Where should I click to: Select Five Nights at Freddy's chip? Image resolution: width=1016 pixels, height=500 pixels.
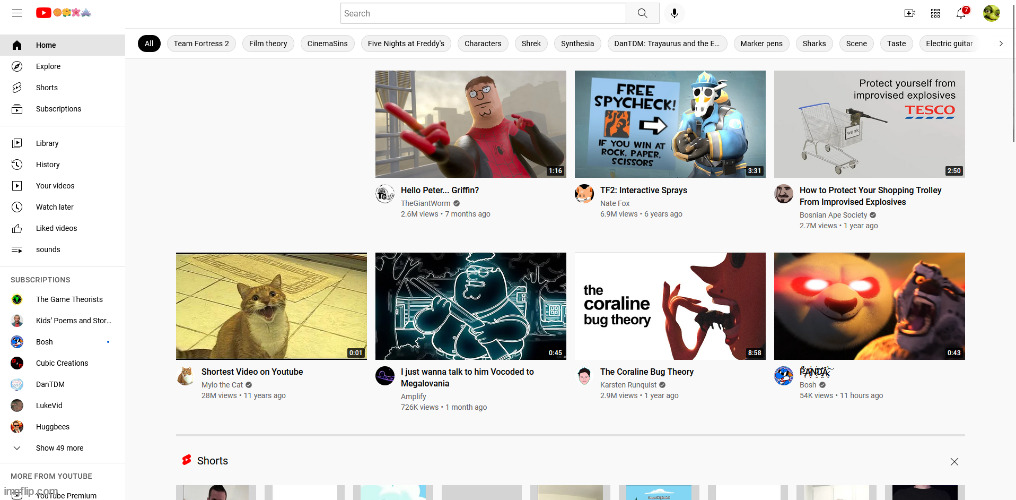pyautogui.click(x=406, y=43)
